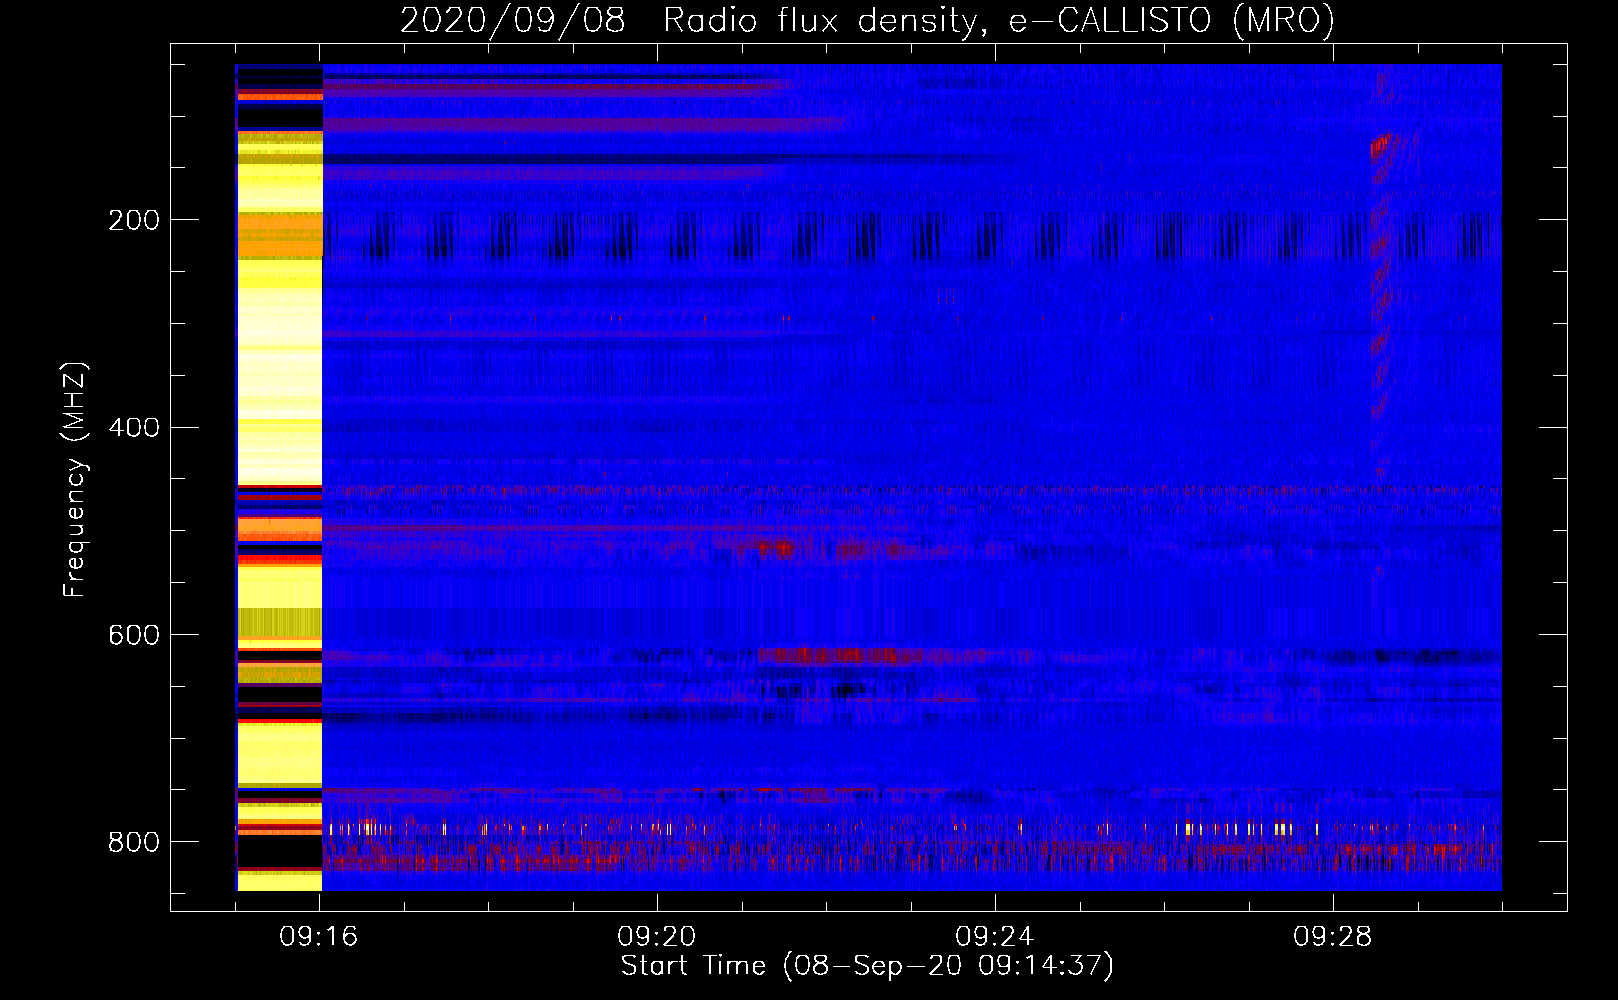1618x1000 pixels.
Task: Click the 200 frequency tick label
Action: (134, 220)
